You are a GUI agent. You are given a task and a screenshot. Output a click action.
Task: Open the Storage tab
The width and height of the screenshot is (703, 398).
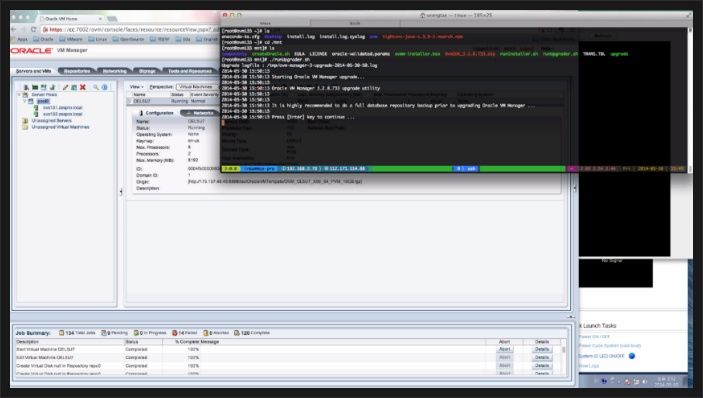[147, 71]
